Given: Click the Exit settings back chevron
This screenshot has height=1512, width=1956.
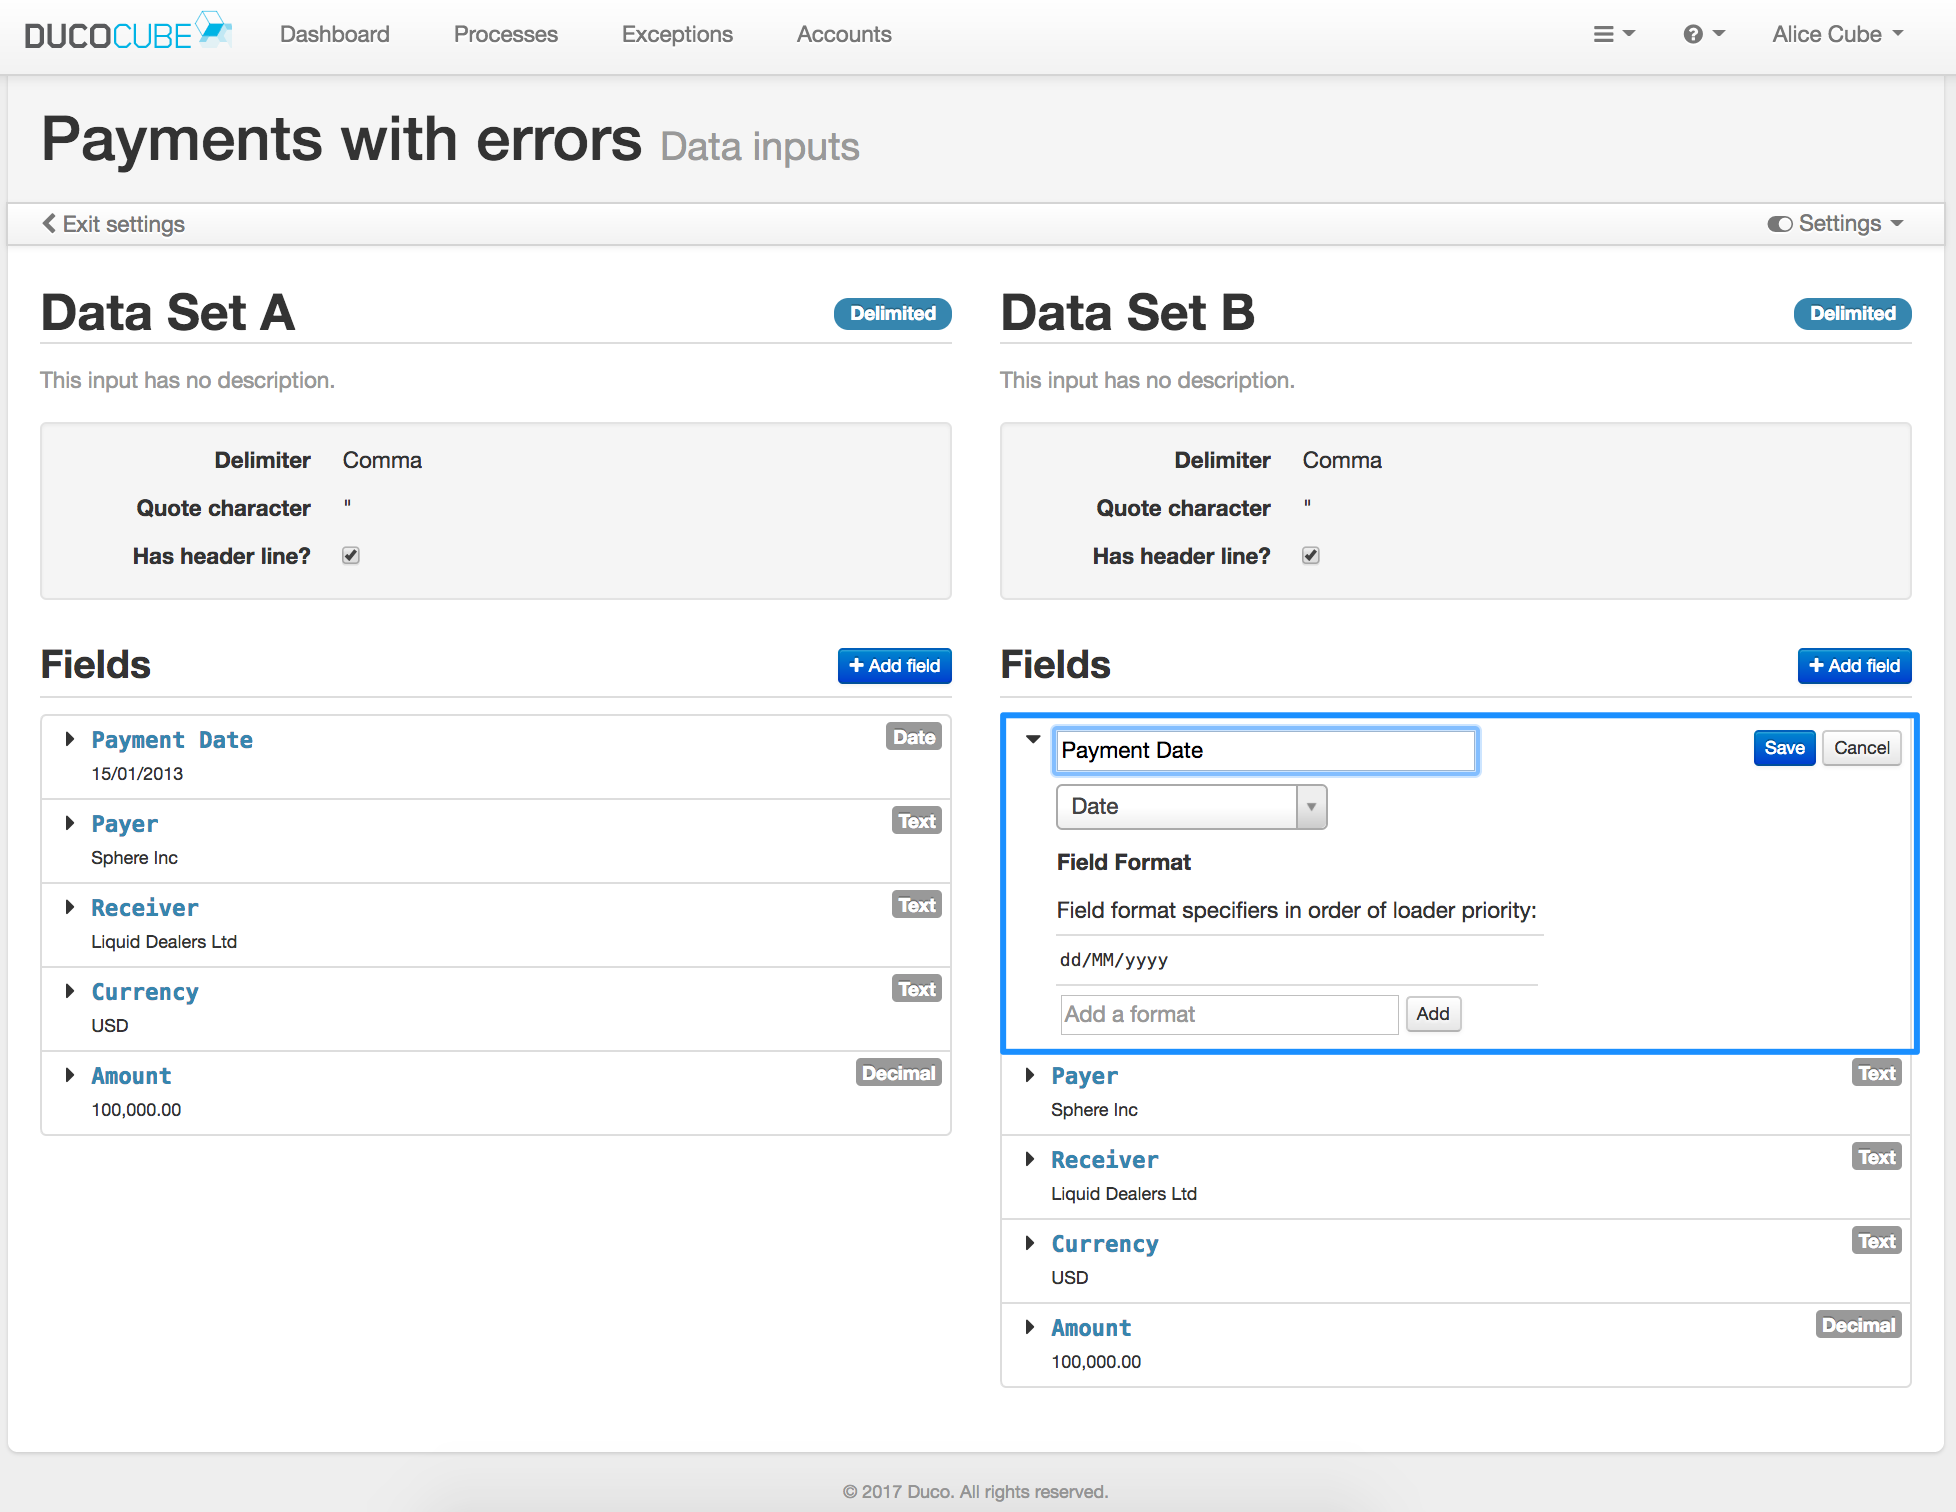Looking at the screenshot, I should pos(49,223).
